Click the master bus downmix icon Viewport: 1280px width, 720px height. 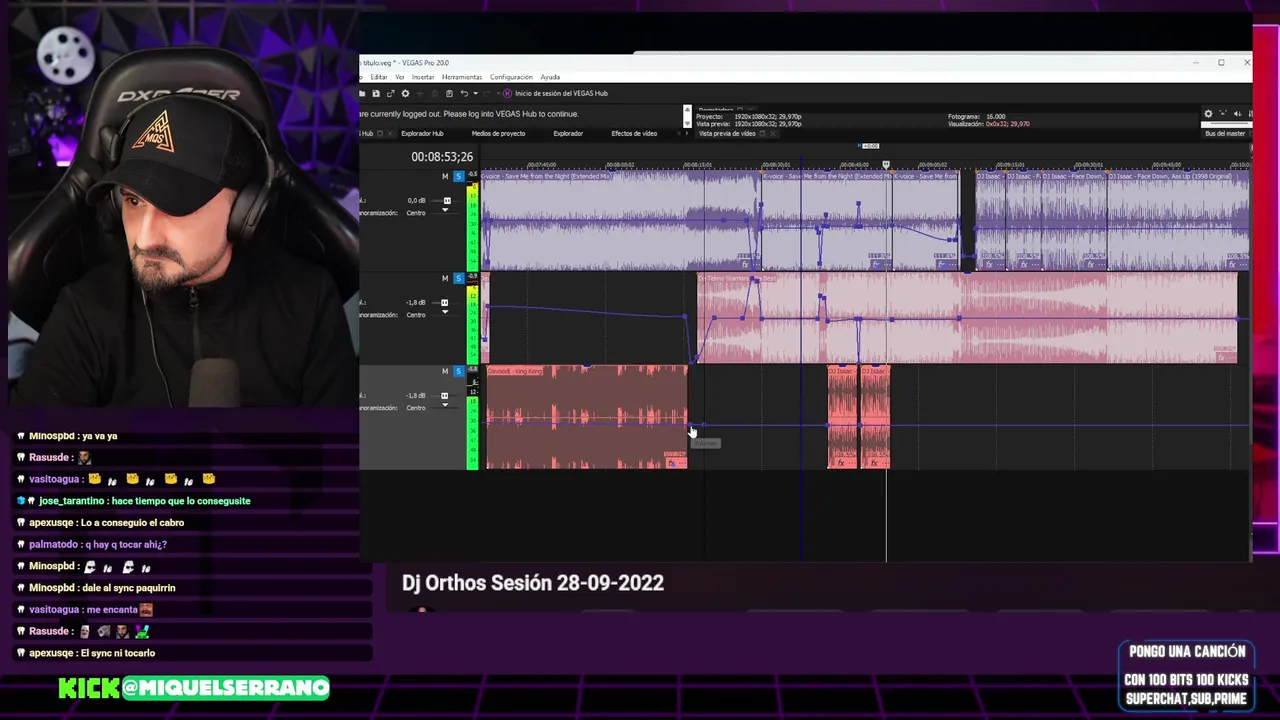[1222, 114]
